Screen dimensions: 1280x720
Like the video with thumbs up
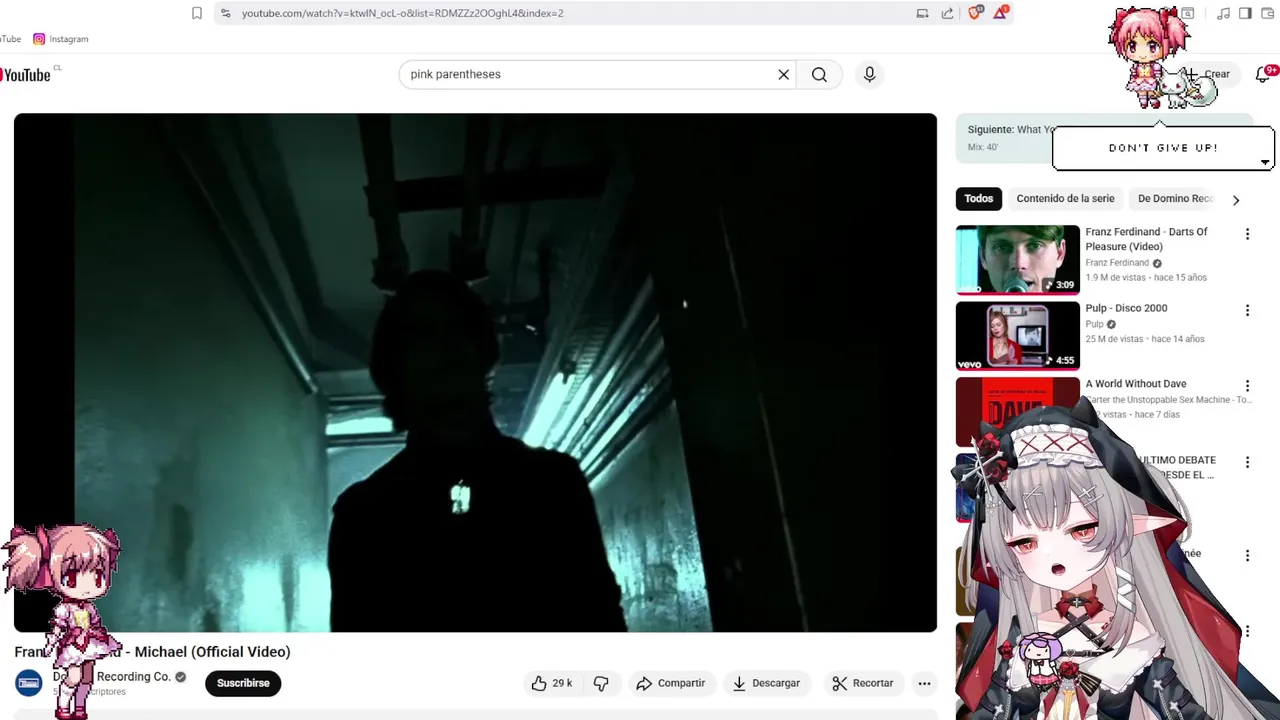click(552, 683)
